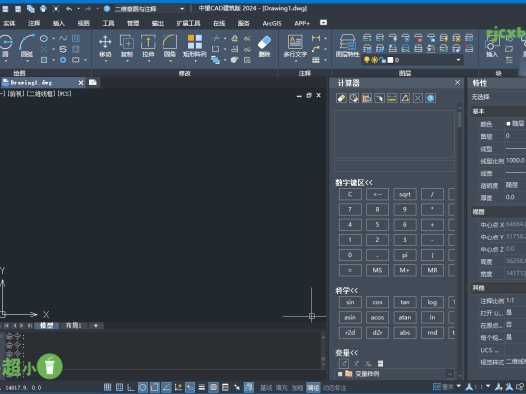Click the Drawing1.dwg document tab
Viewport: 526px width, 394px height.
coord(43,82)
